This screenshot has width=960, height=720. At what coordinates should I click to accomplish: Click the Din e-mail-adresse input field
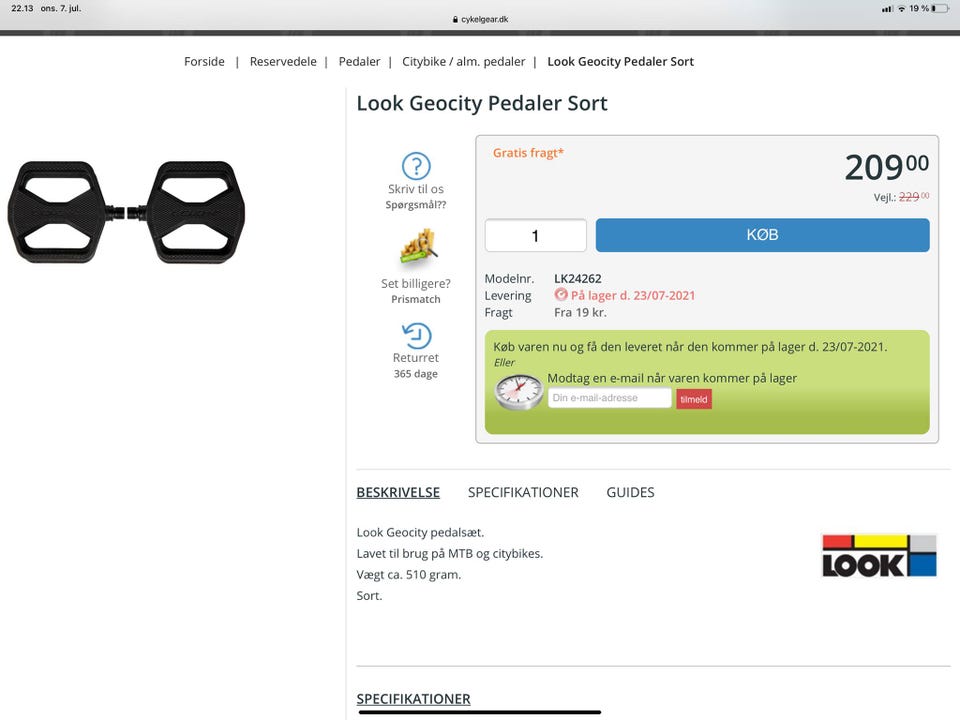coord(610,398)
